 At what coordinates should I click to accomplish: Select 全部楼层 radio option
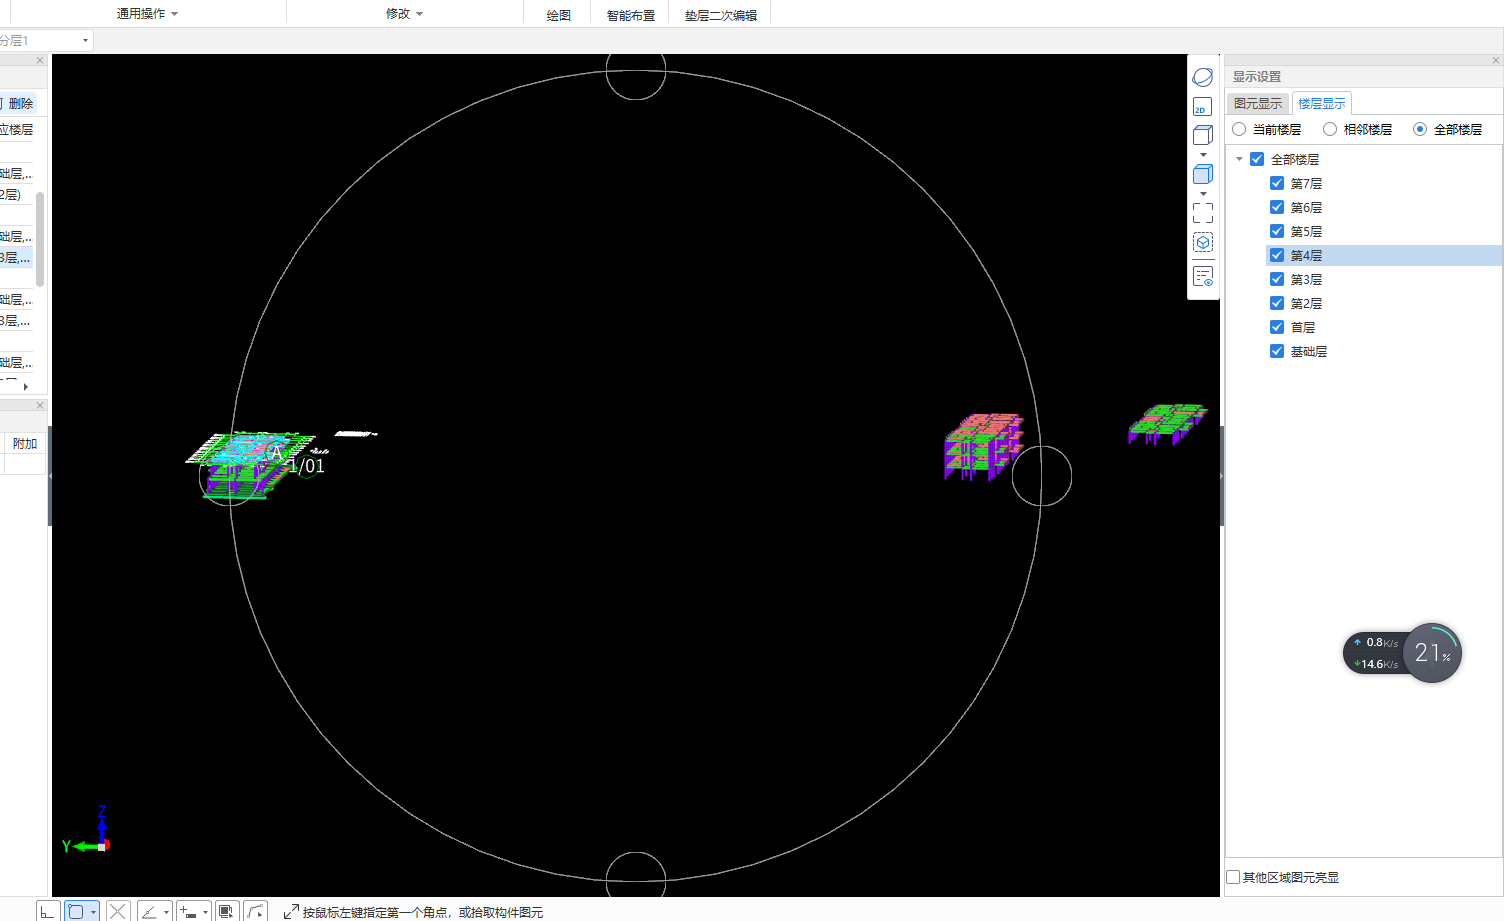[1420, 129]
